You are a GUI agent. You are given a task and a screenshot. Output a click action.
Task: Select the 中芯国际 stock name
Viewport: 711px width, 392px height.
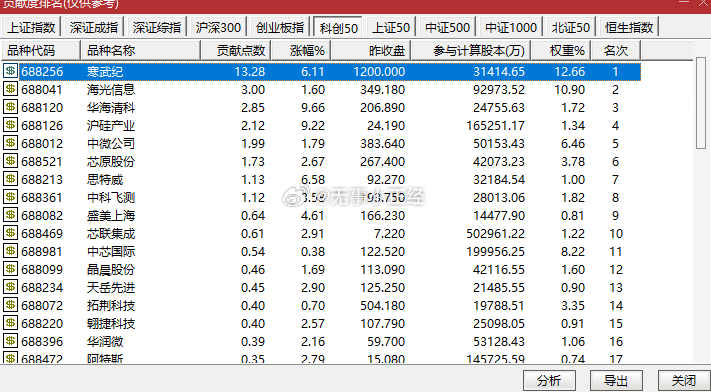pyautogui.click(x=111, y=251)
